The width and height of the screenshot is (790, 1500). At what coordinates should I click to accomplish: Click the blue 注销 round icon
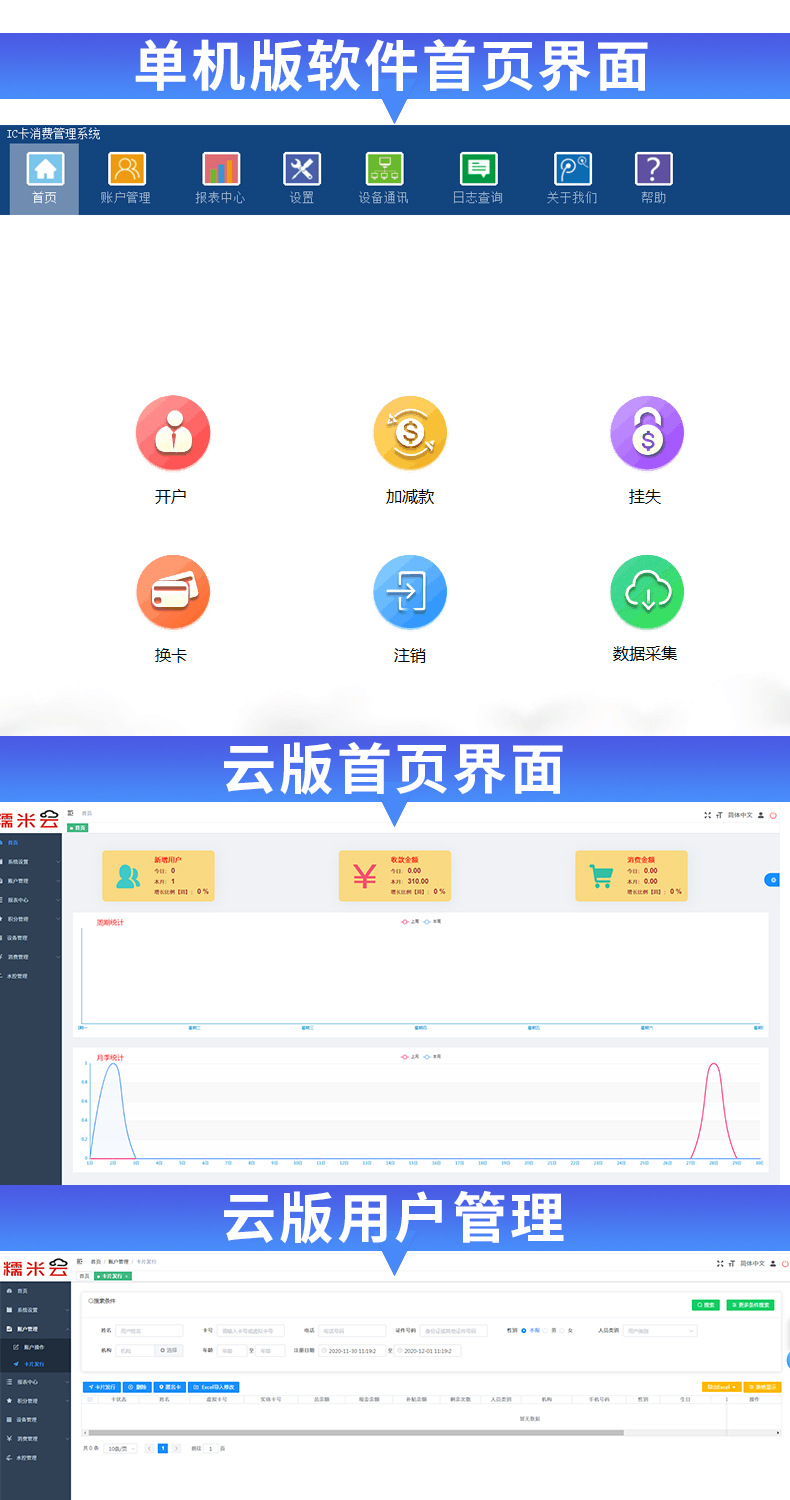coord(410,593)
